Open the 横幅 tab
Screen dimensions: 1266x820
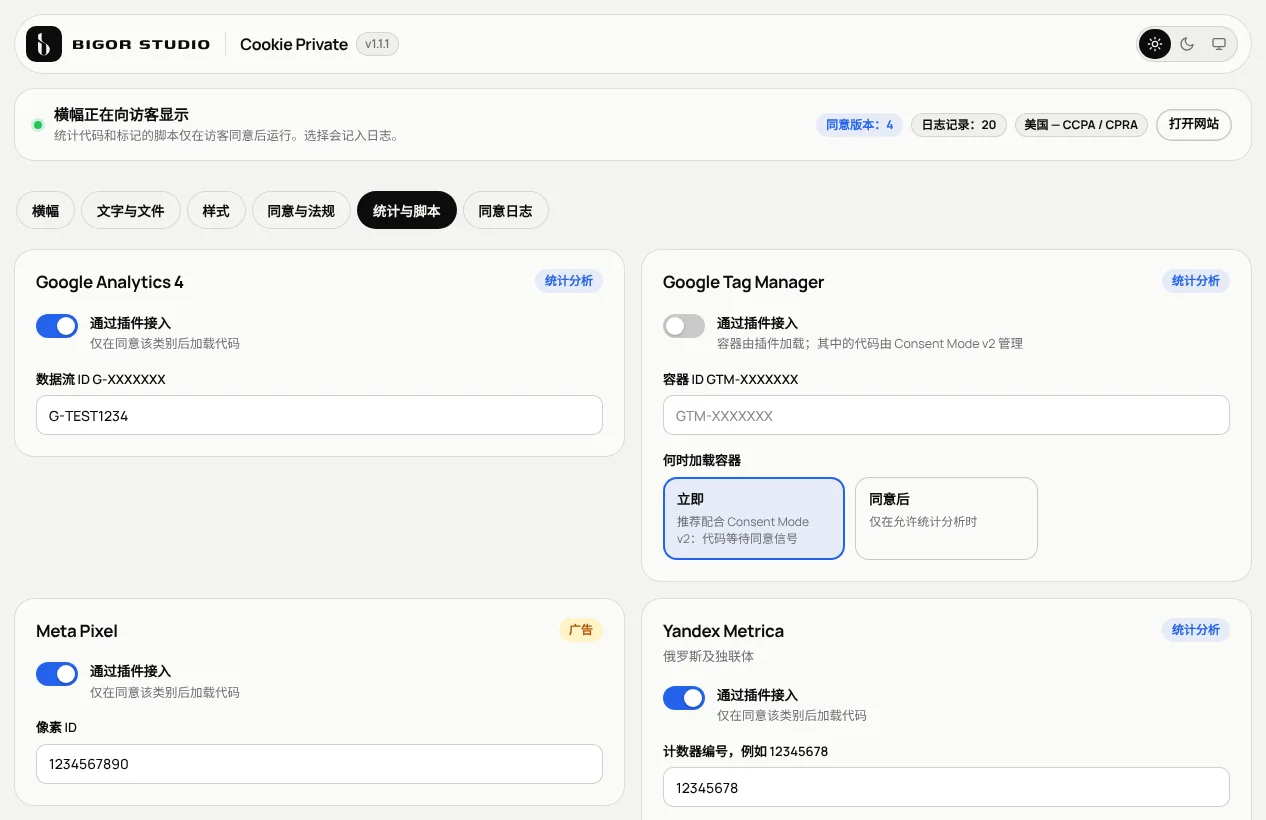46,211
